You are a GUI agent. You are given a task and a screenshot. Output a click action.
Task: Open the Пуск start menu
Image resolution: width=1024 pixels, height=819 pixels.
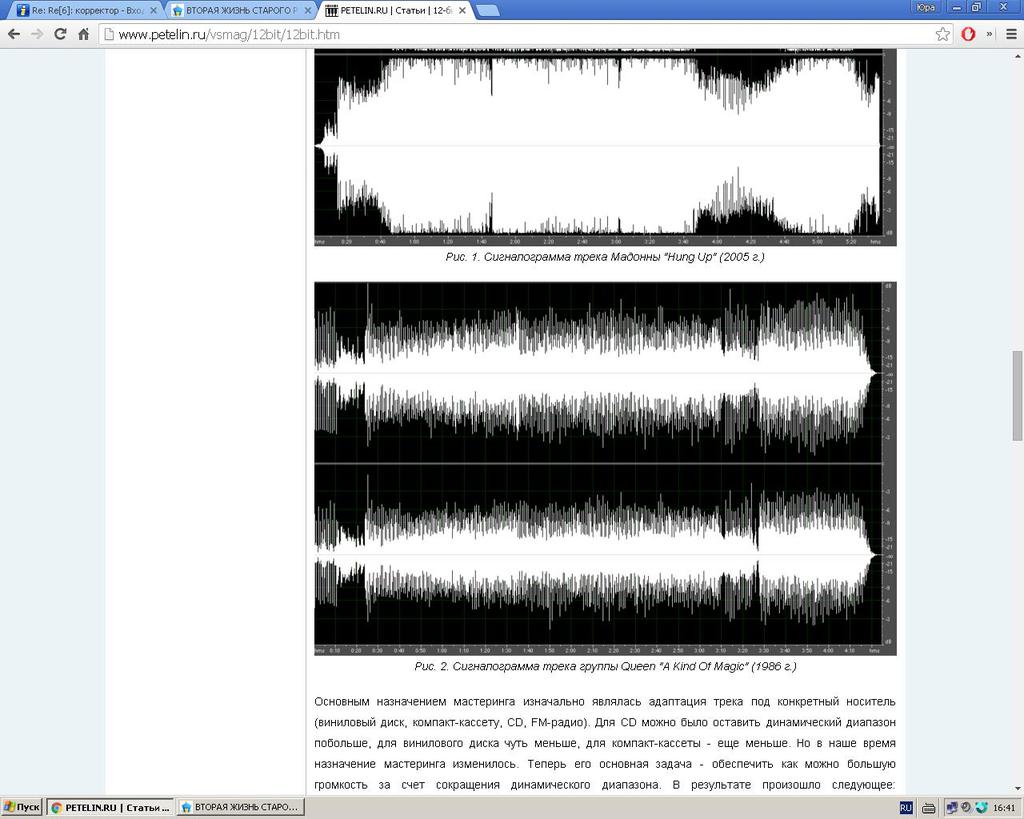pyautogui.click(x=22, y=808)
